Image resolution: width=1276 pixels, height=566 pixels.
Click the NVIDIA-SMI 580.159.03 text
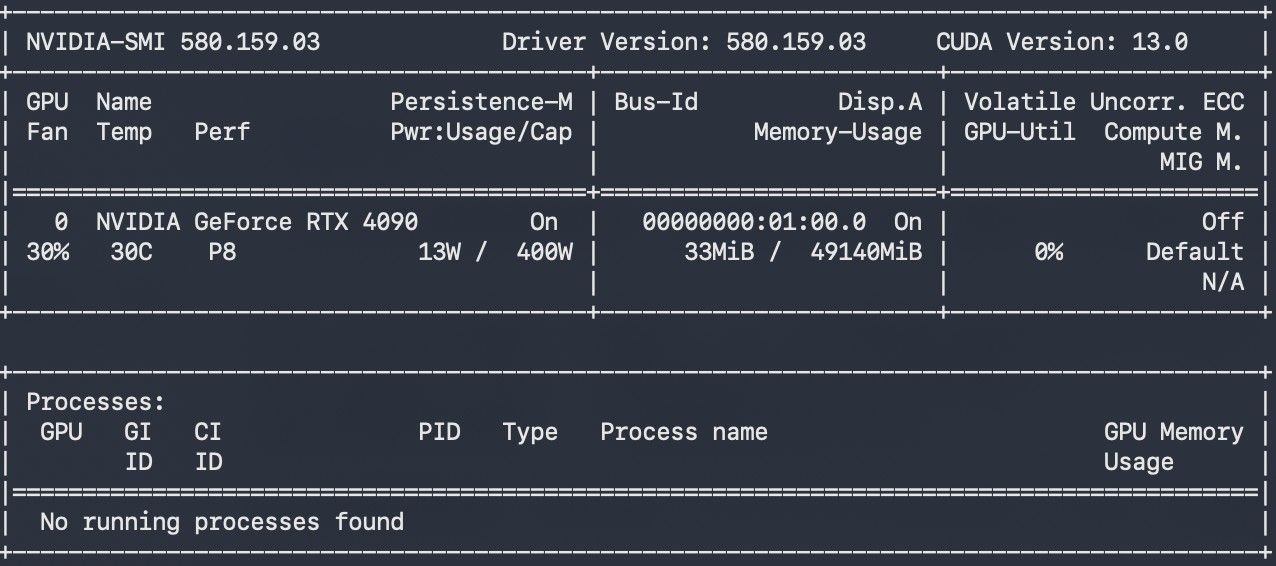point(173,42)
